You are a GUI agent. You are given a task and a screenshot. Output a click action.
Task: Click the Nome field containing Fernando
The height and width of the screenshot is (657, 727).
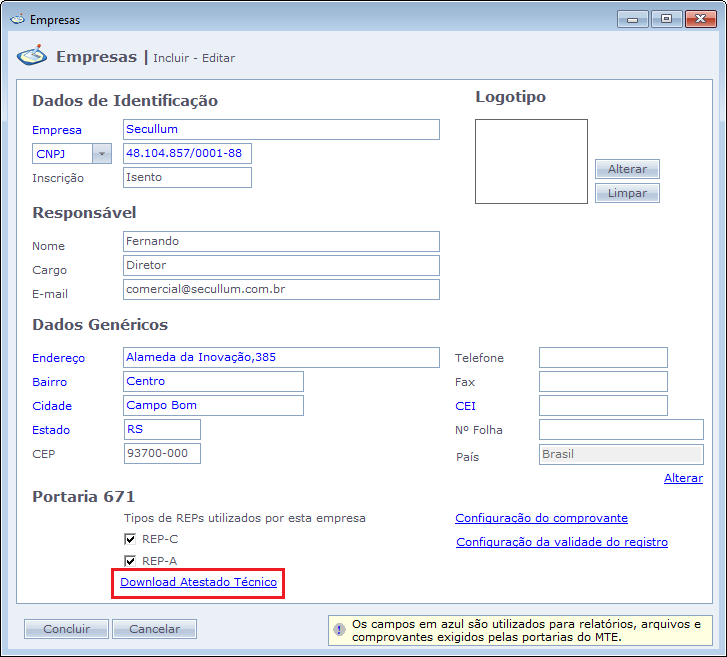click(x=281, y=242)
